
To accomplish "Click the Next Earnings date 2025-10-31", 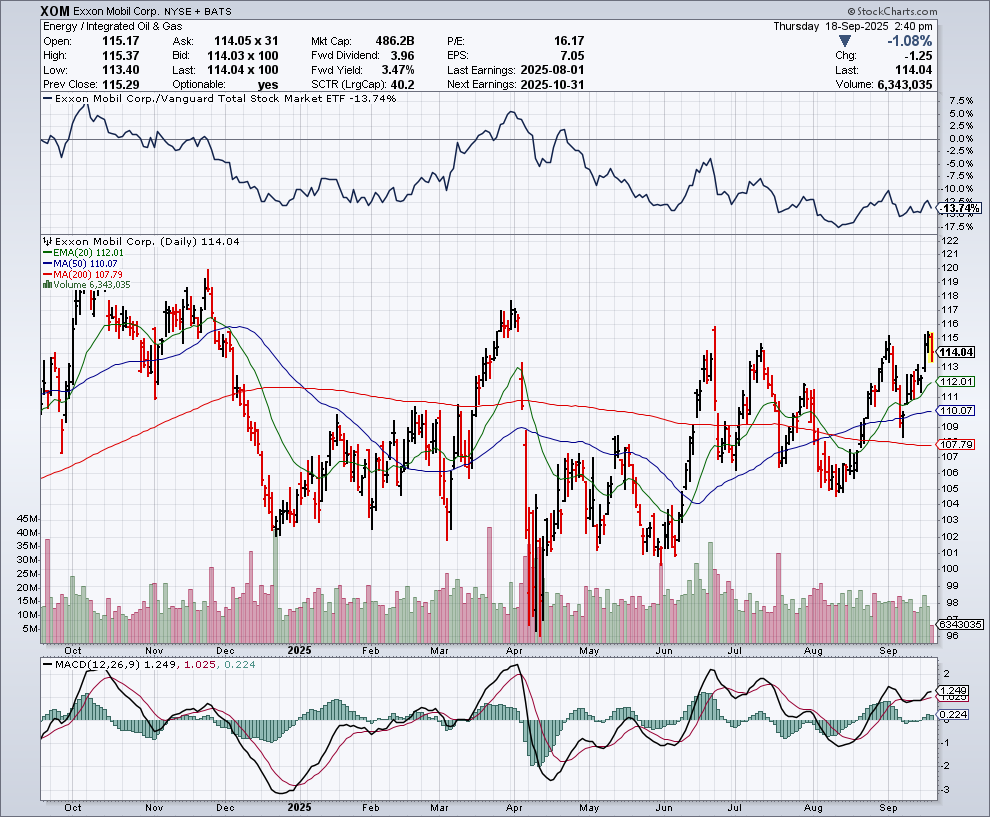I will pyautogui.click(x=552, y=85).
